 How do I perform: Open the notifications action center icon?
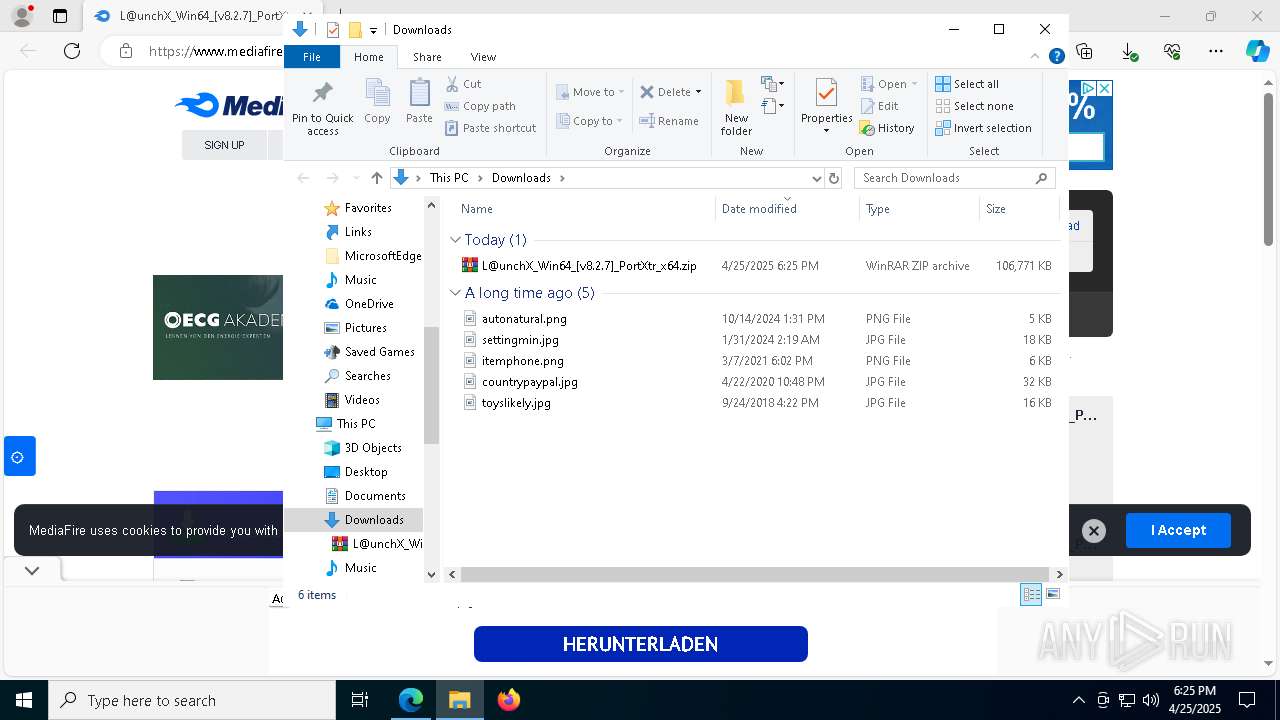[x=1247, y=700]
